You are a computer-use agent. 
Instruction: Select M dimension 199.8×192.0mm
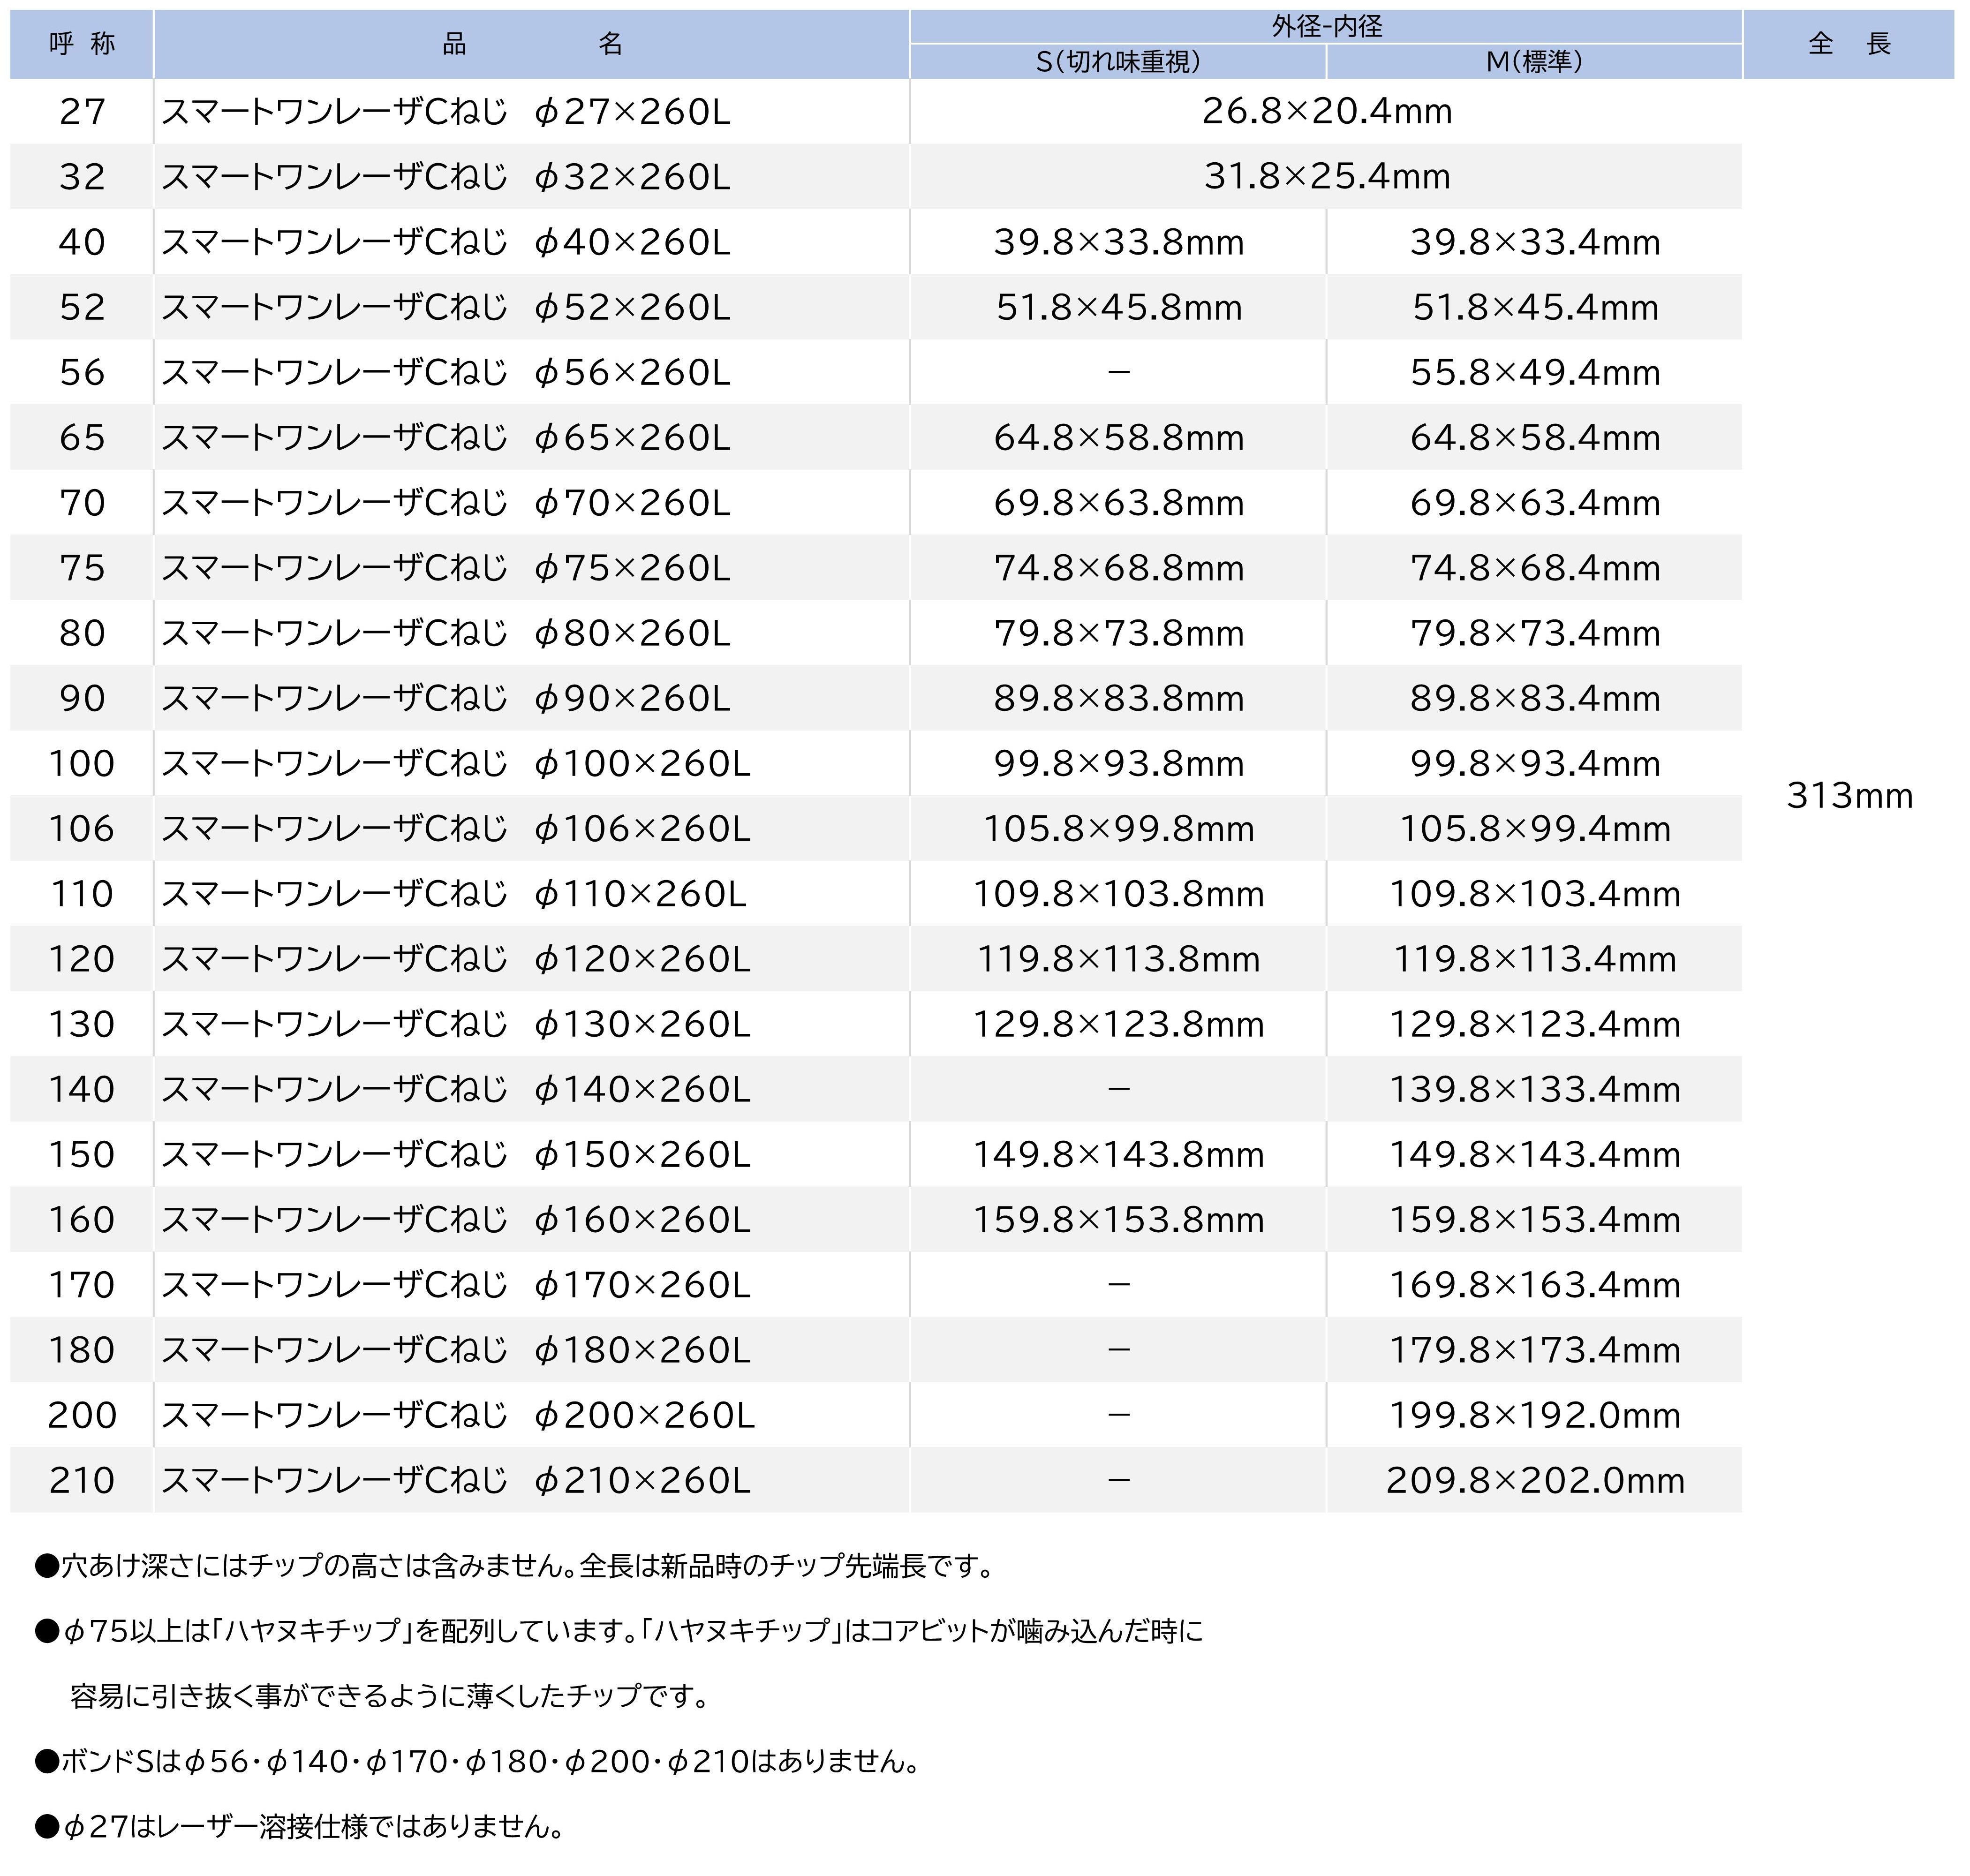[x=1535, y=1415]
